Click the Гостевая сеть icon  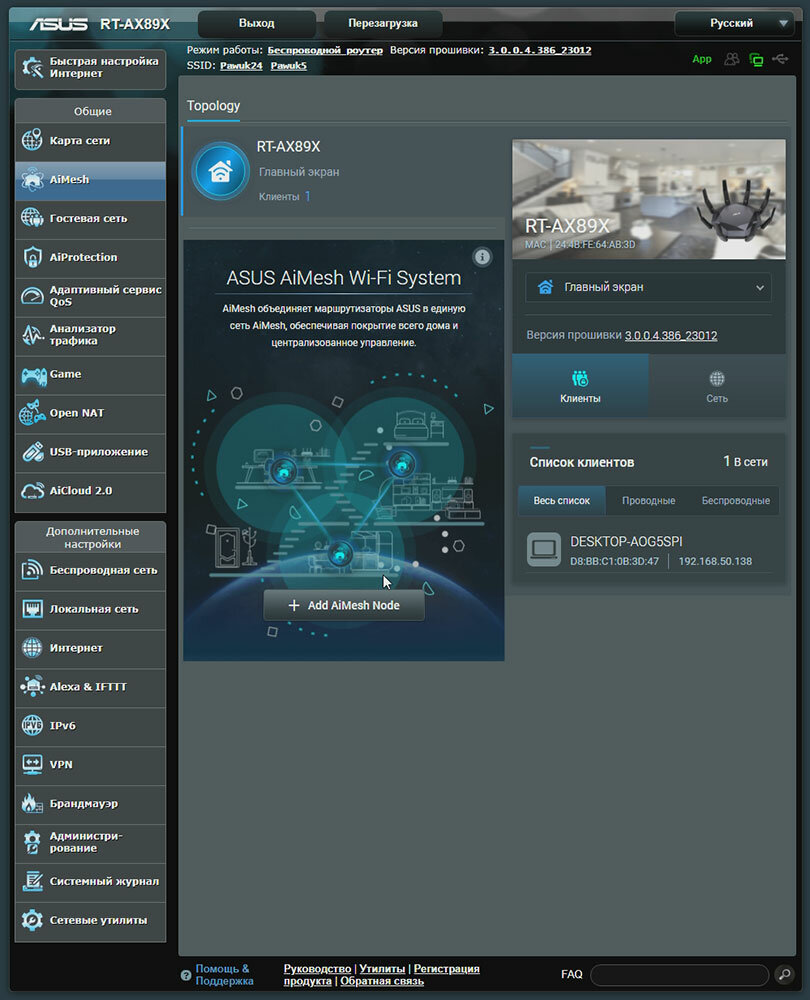pos(32,218)
